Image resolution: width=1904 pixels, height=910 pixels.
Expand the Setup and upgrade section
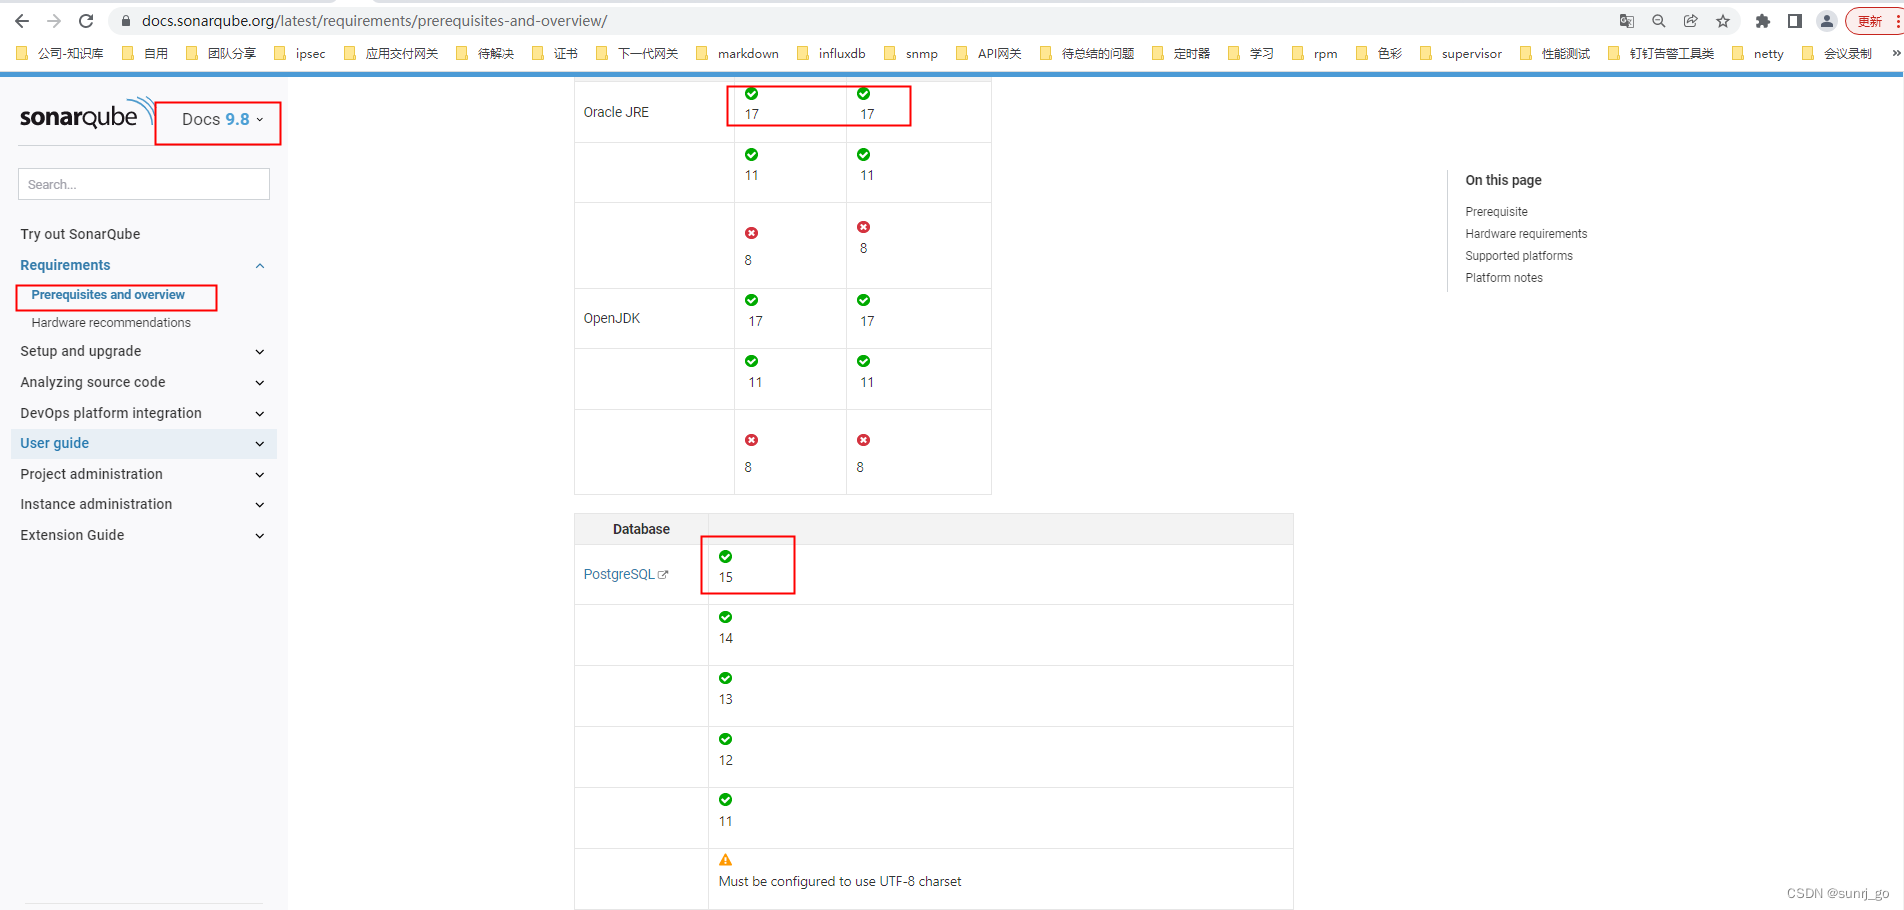[260, 352]
